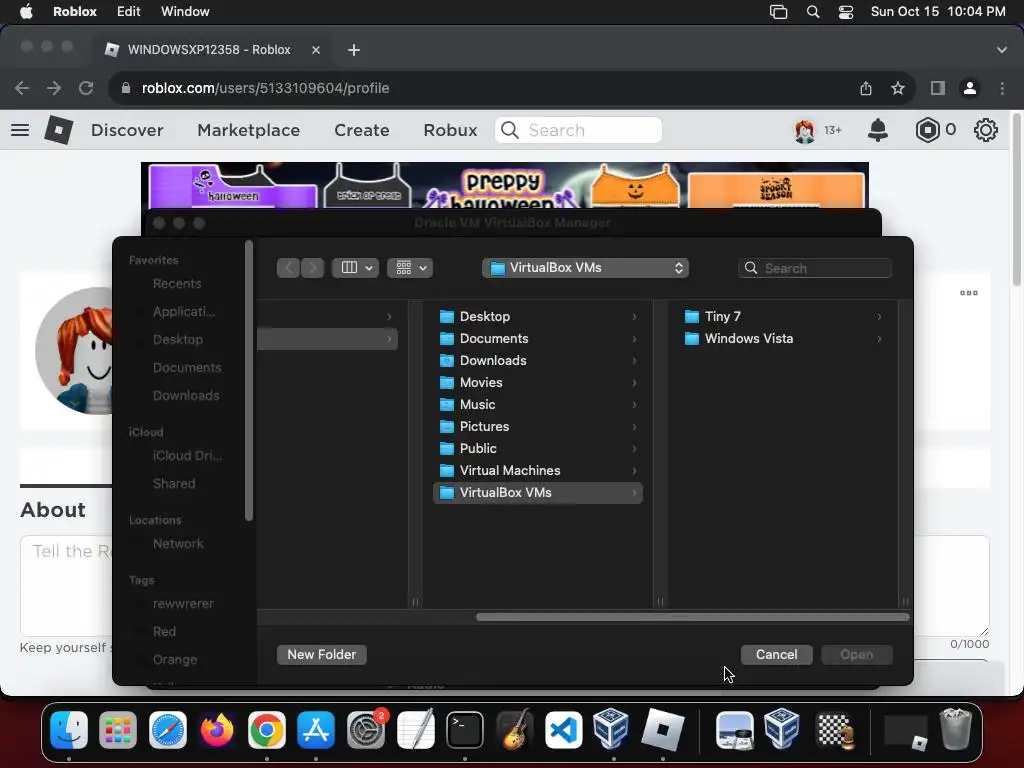1024x768 pixels.
Task: Click the horizontal scrollbar in file browser
Action: pyautogui.click(x=692, y=617)
